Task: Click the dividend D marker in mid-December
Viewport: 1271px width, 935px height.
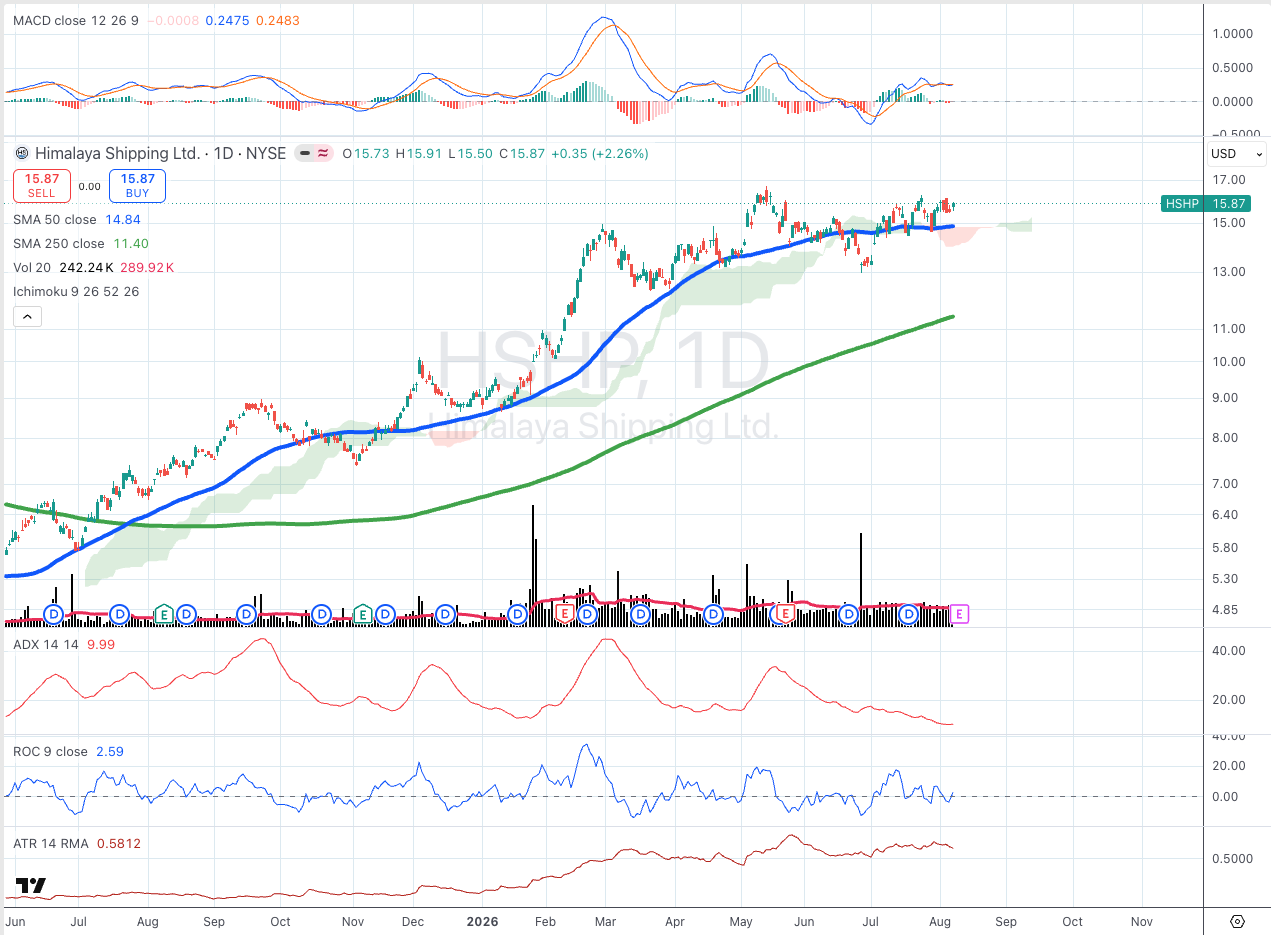Action: point(443,613)
